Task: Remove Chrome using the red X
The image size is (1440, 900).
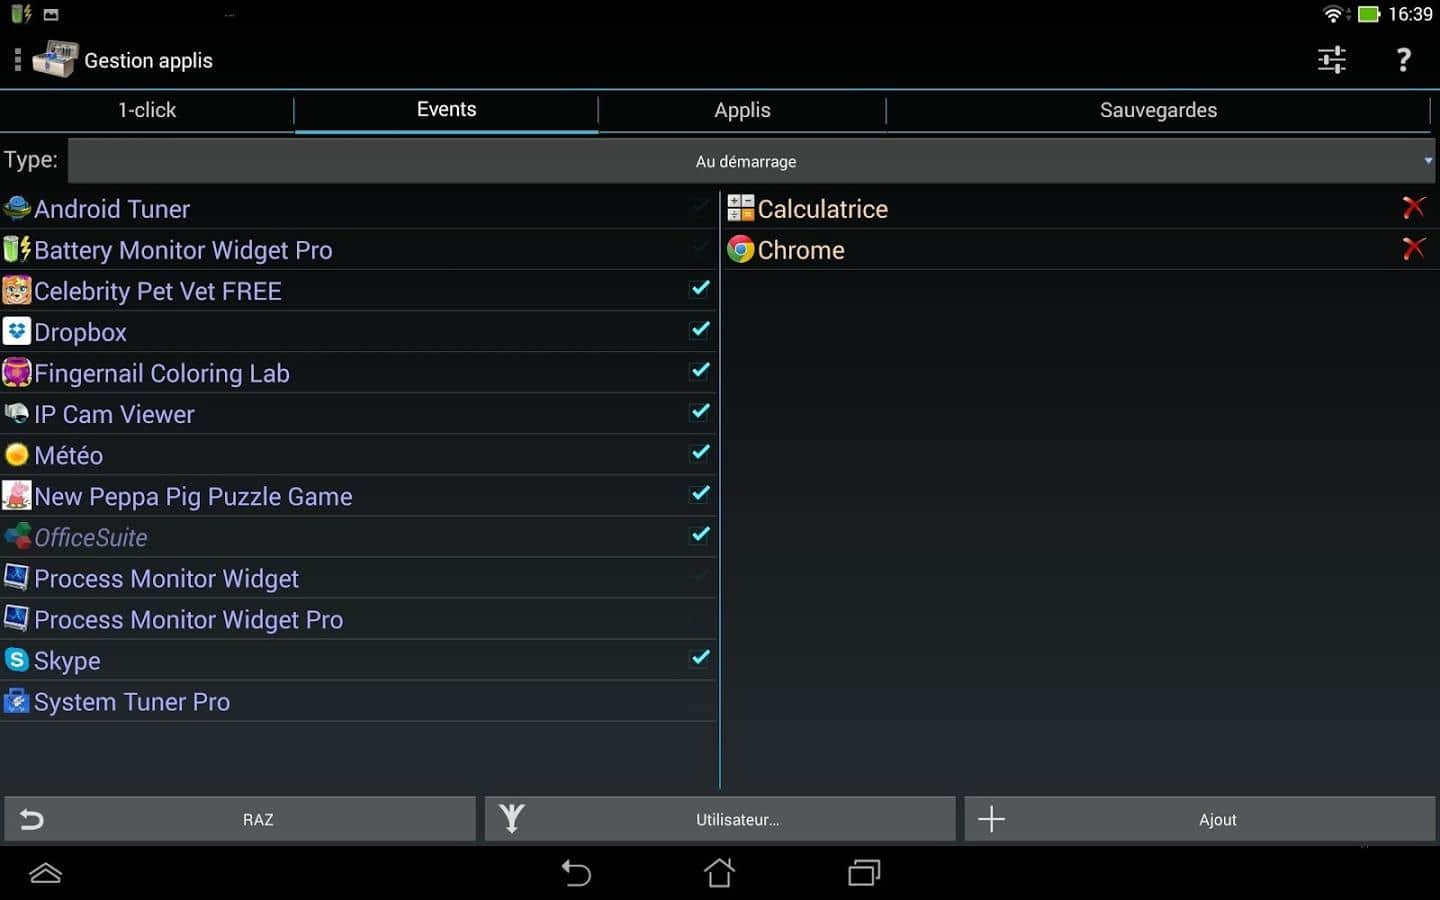Action: click(1413, 249)
